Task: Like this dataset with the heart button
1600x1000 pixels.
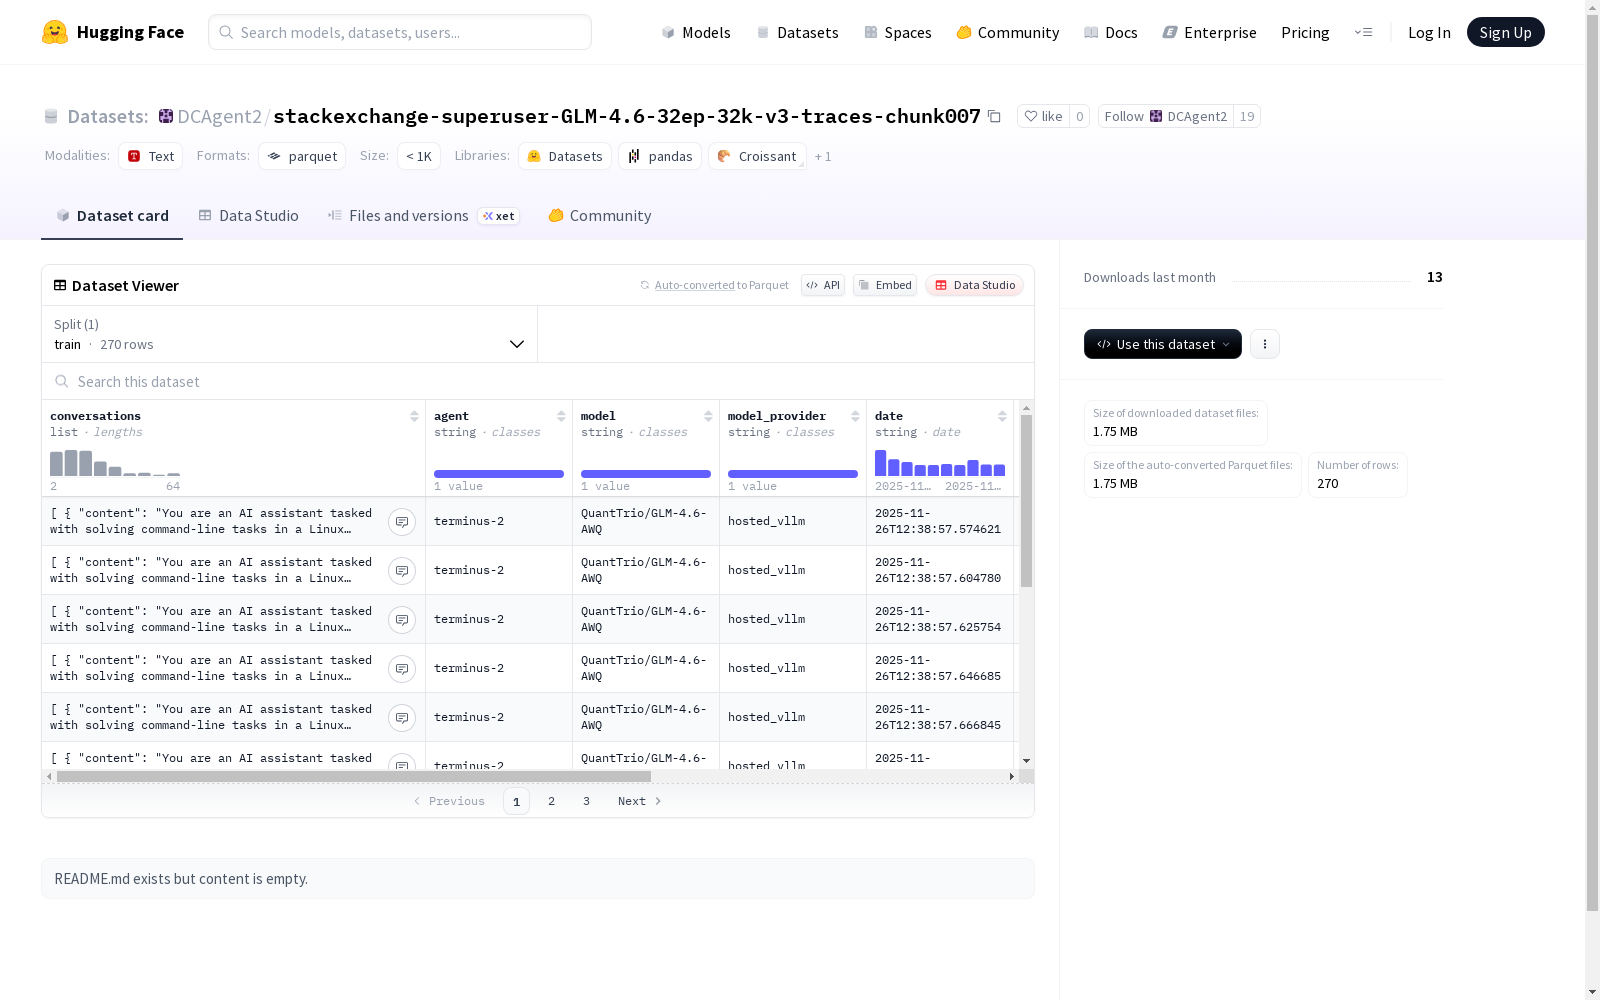Action: [x=1043, y=116]
